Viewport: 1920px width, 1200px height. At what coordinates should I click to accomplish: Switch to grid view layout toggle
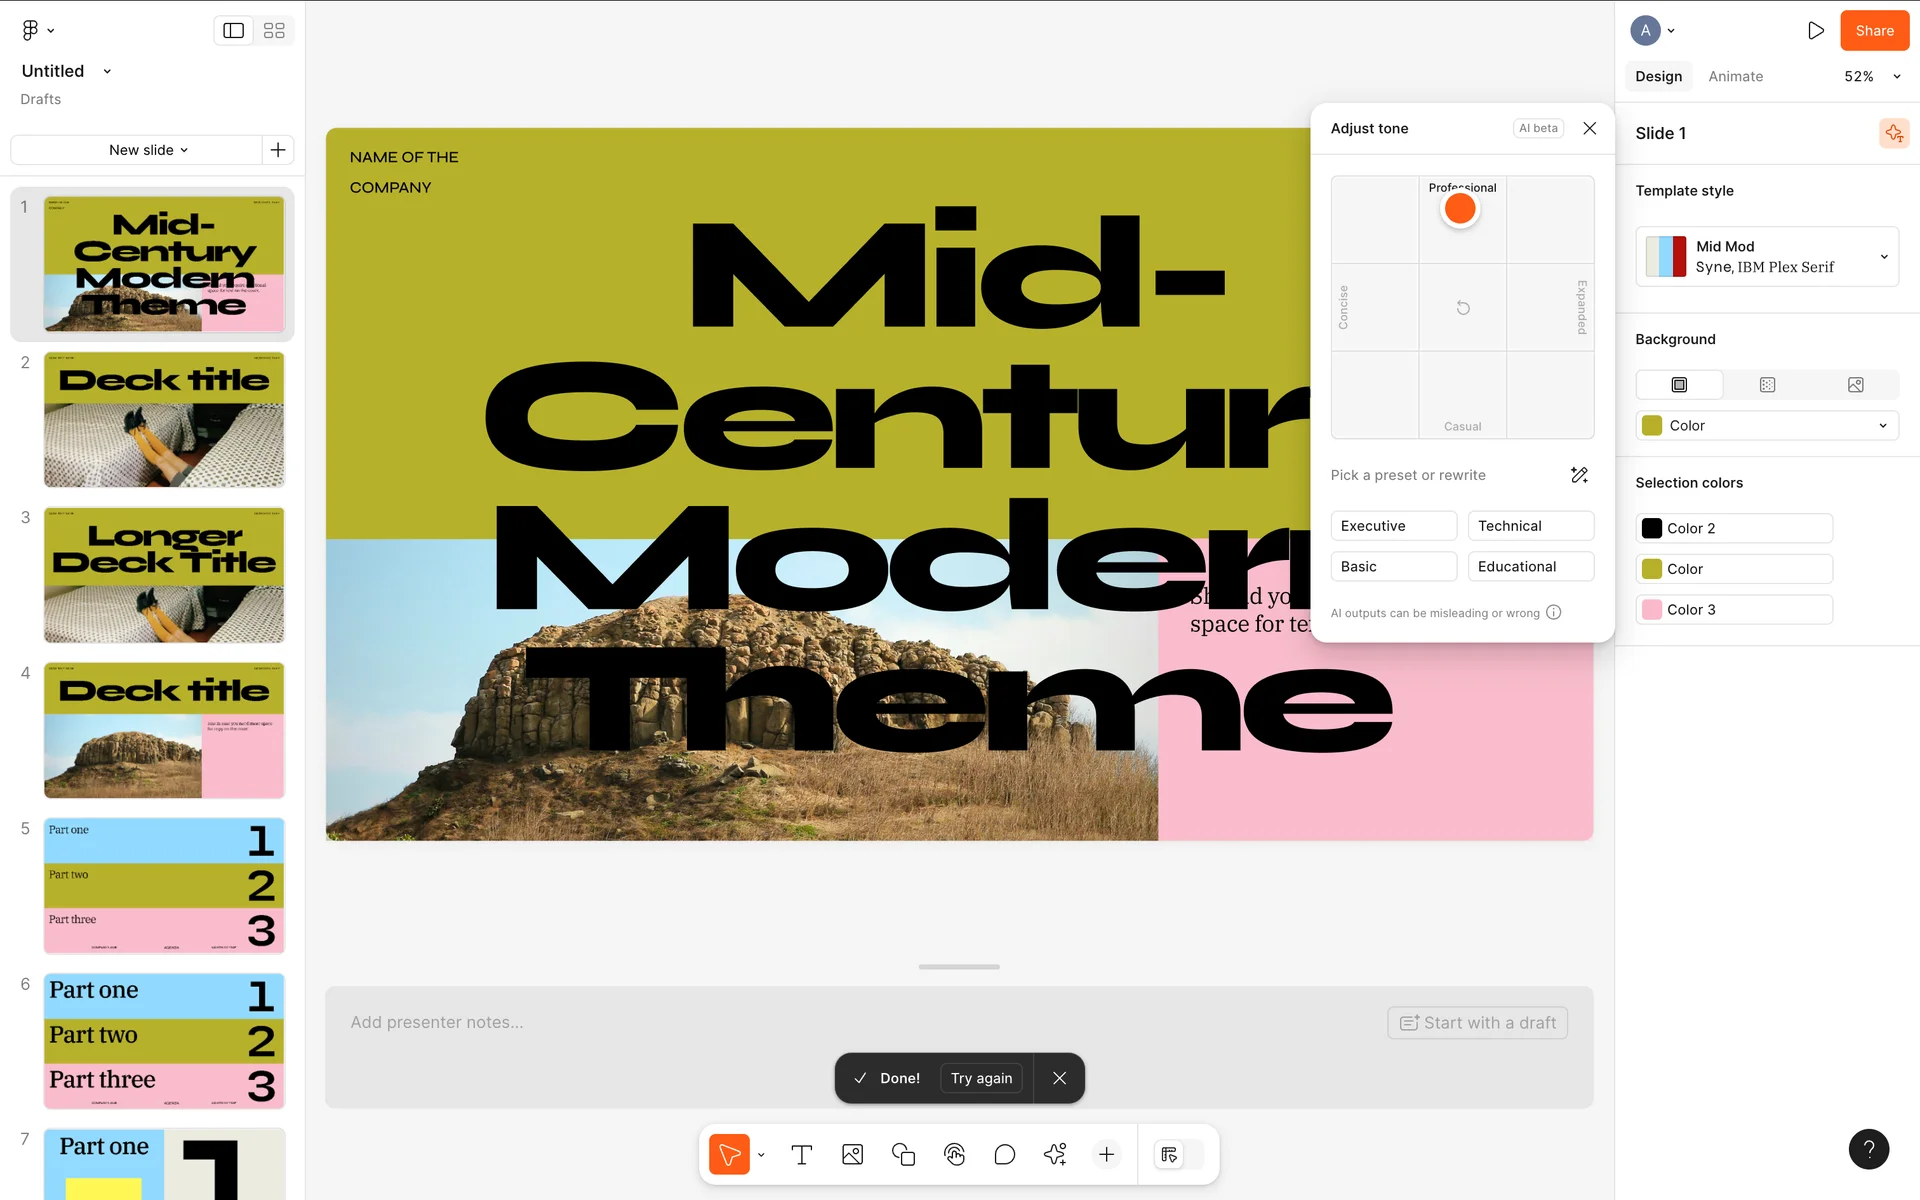[274, 31]
